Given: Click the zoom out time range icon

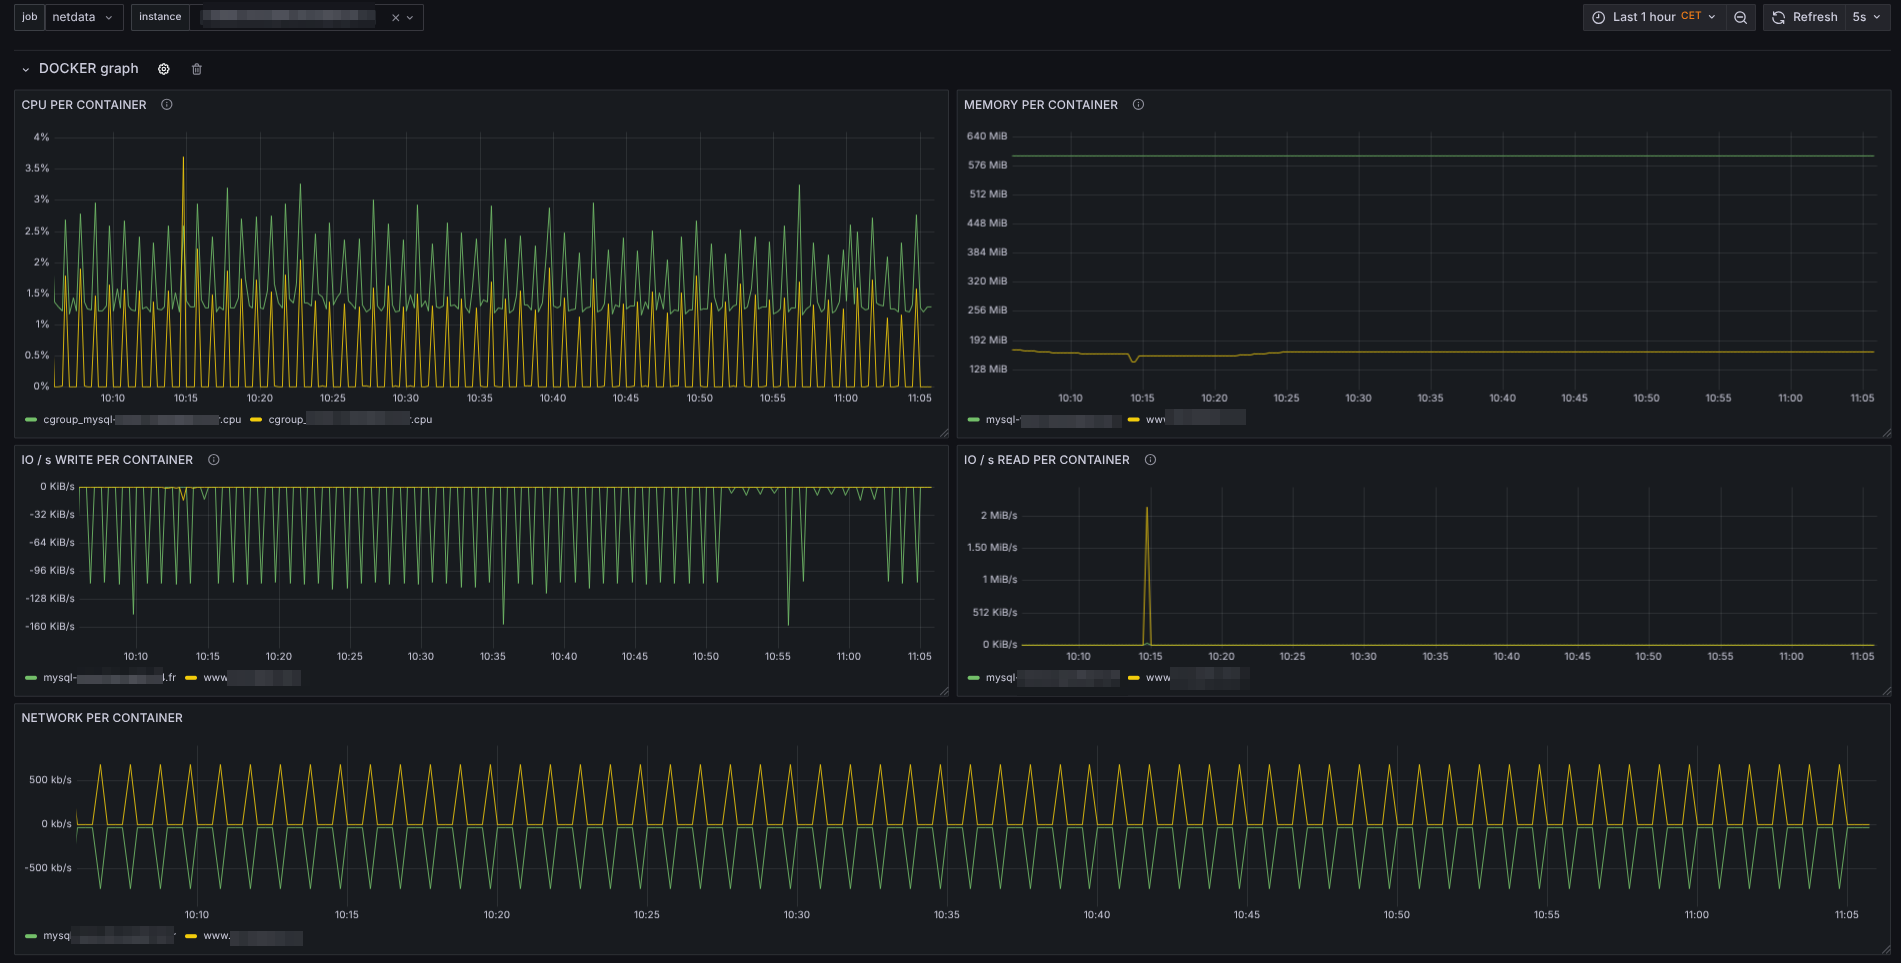Looking at the screenshot, I should (x=1741, y=17).
